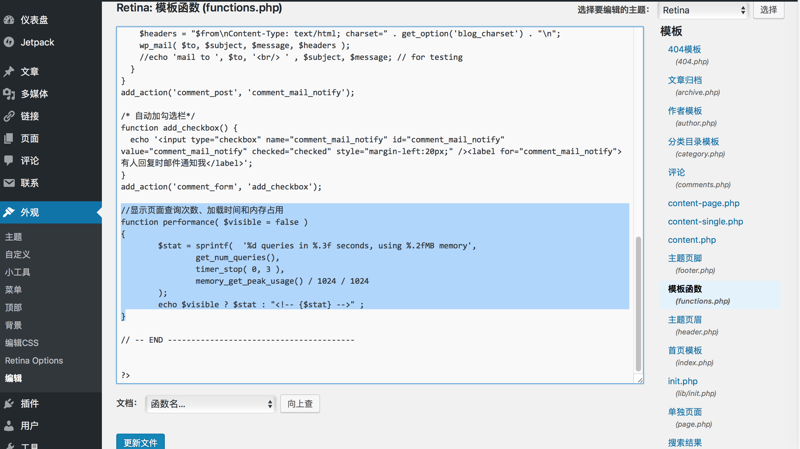Click the Jetpack logo icon
This screenshot has height=449, width=800.
click(x=9, y=42)
